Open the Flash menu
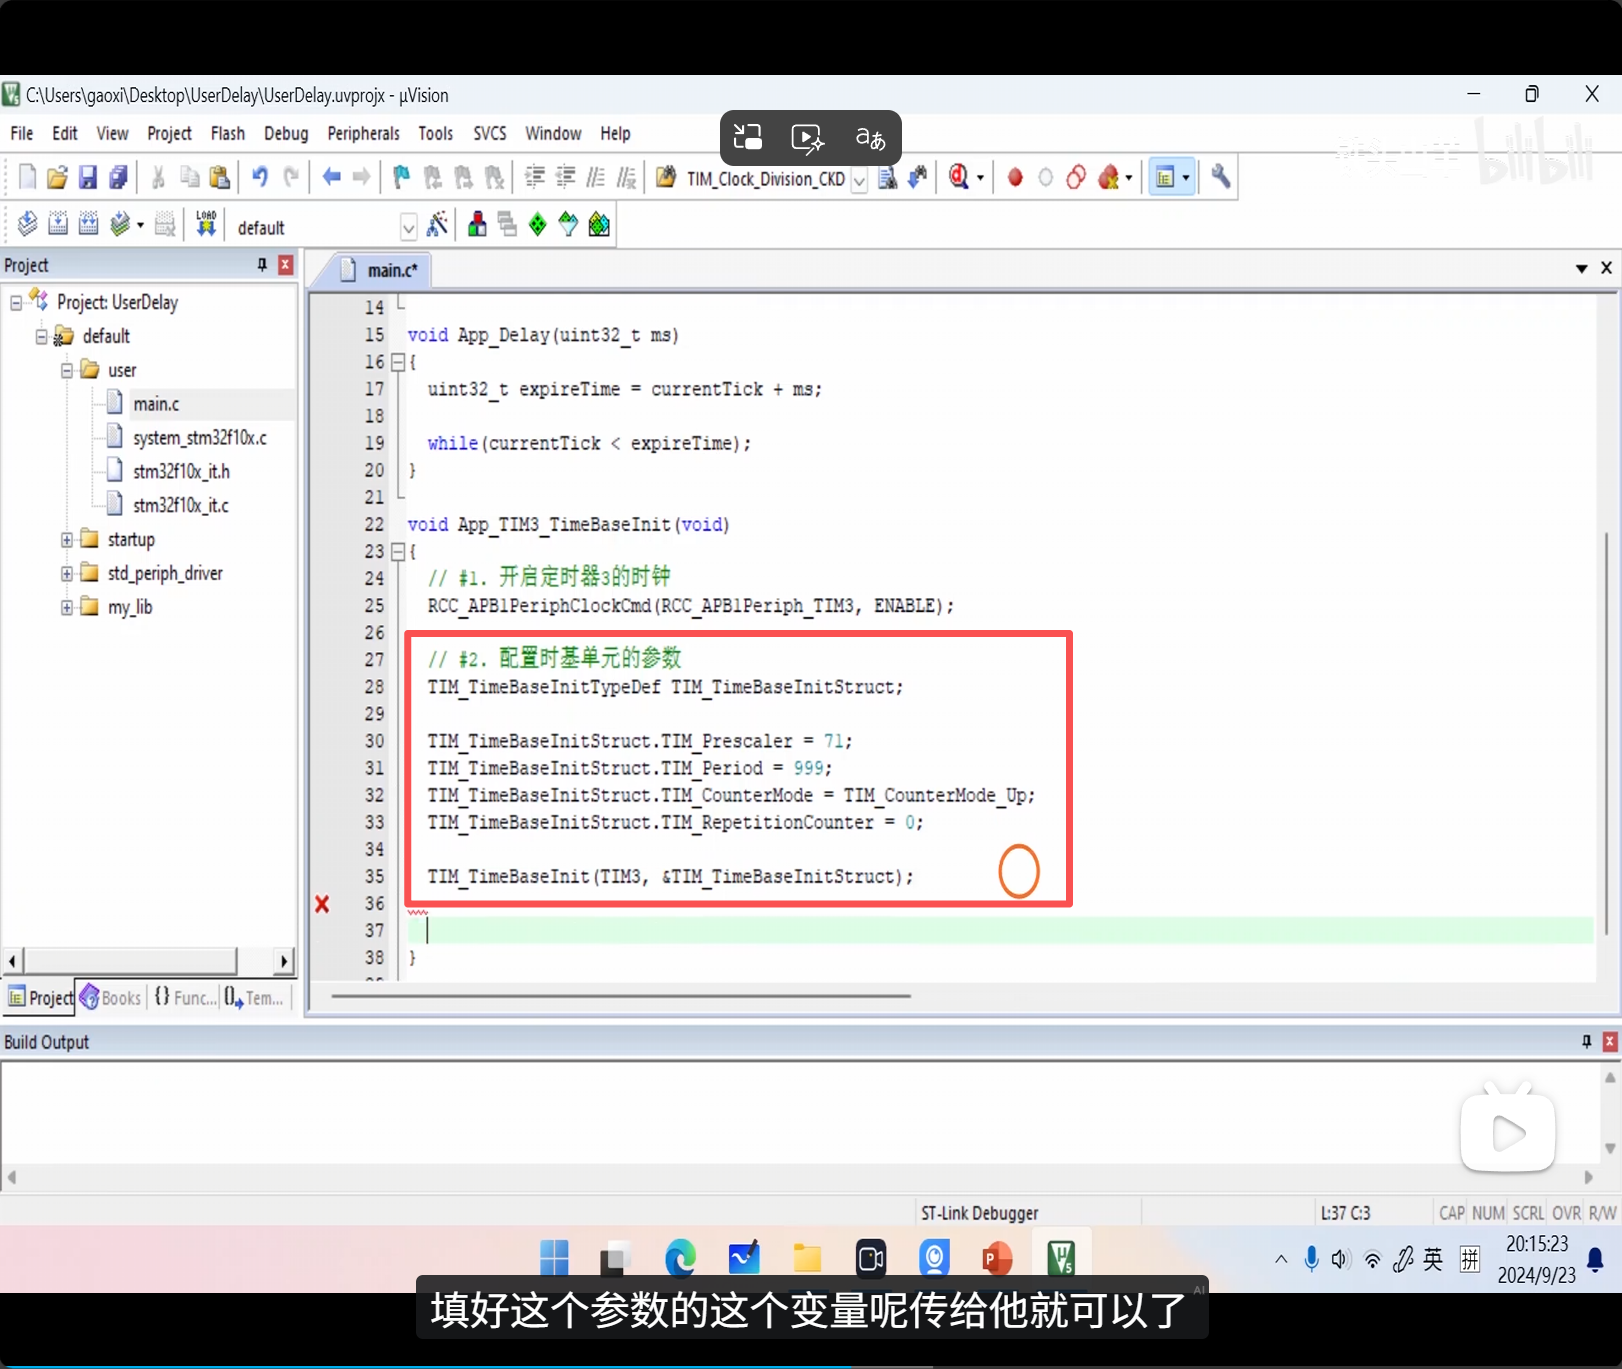Viewport: 1622px width, 1369px height. coord(228,133)
